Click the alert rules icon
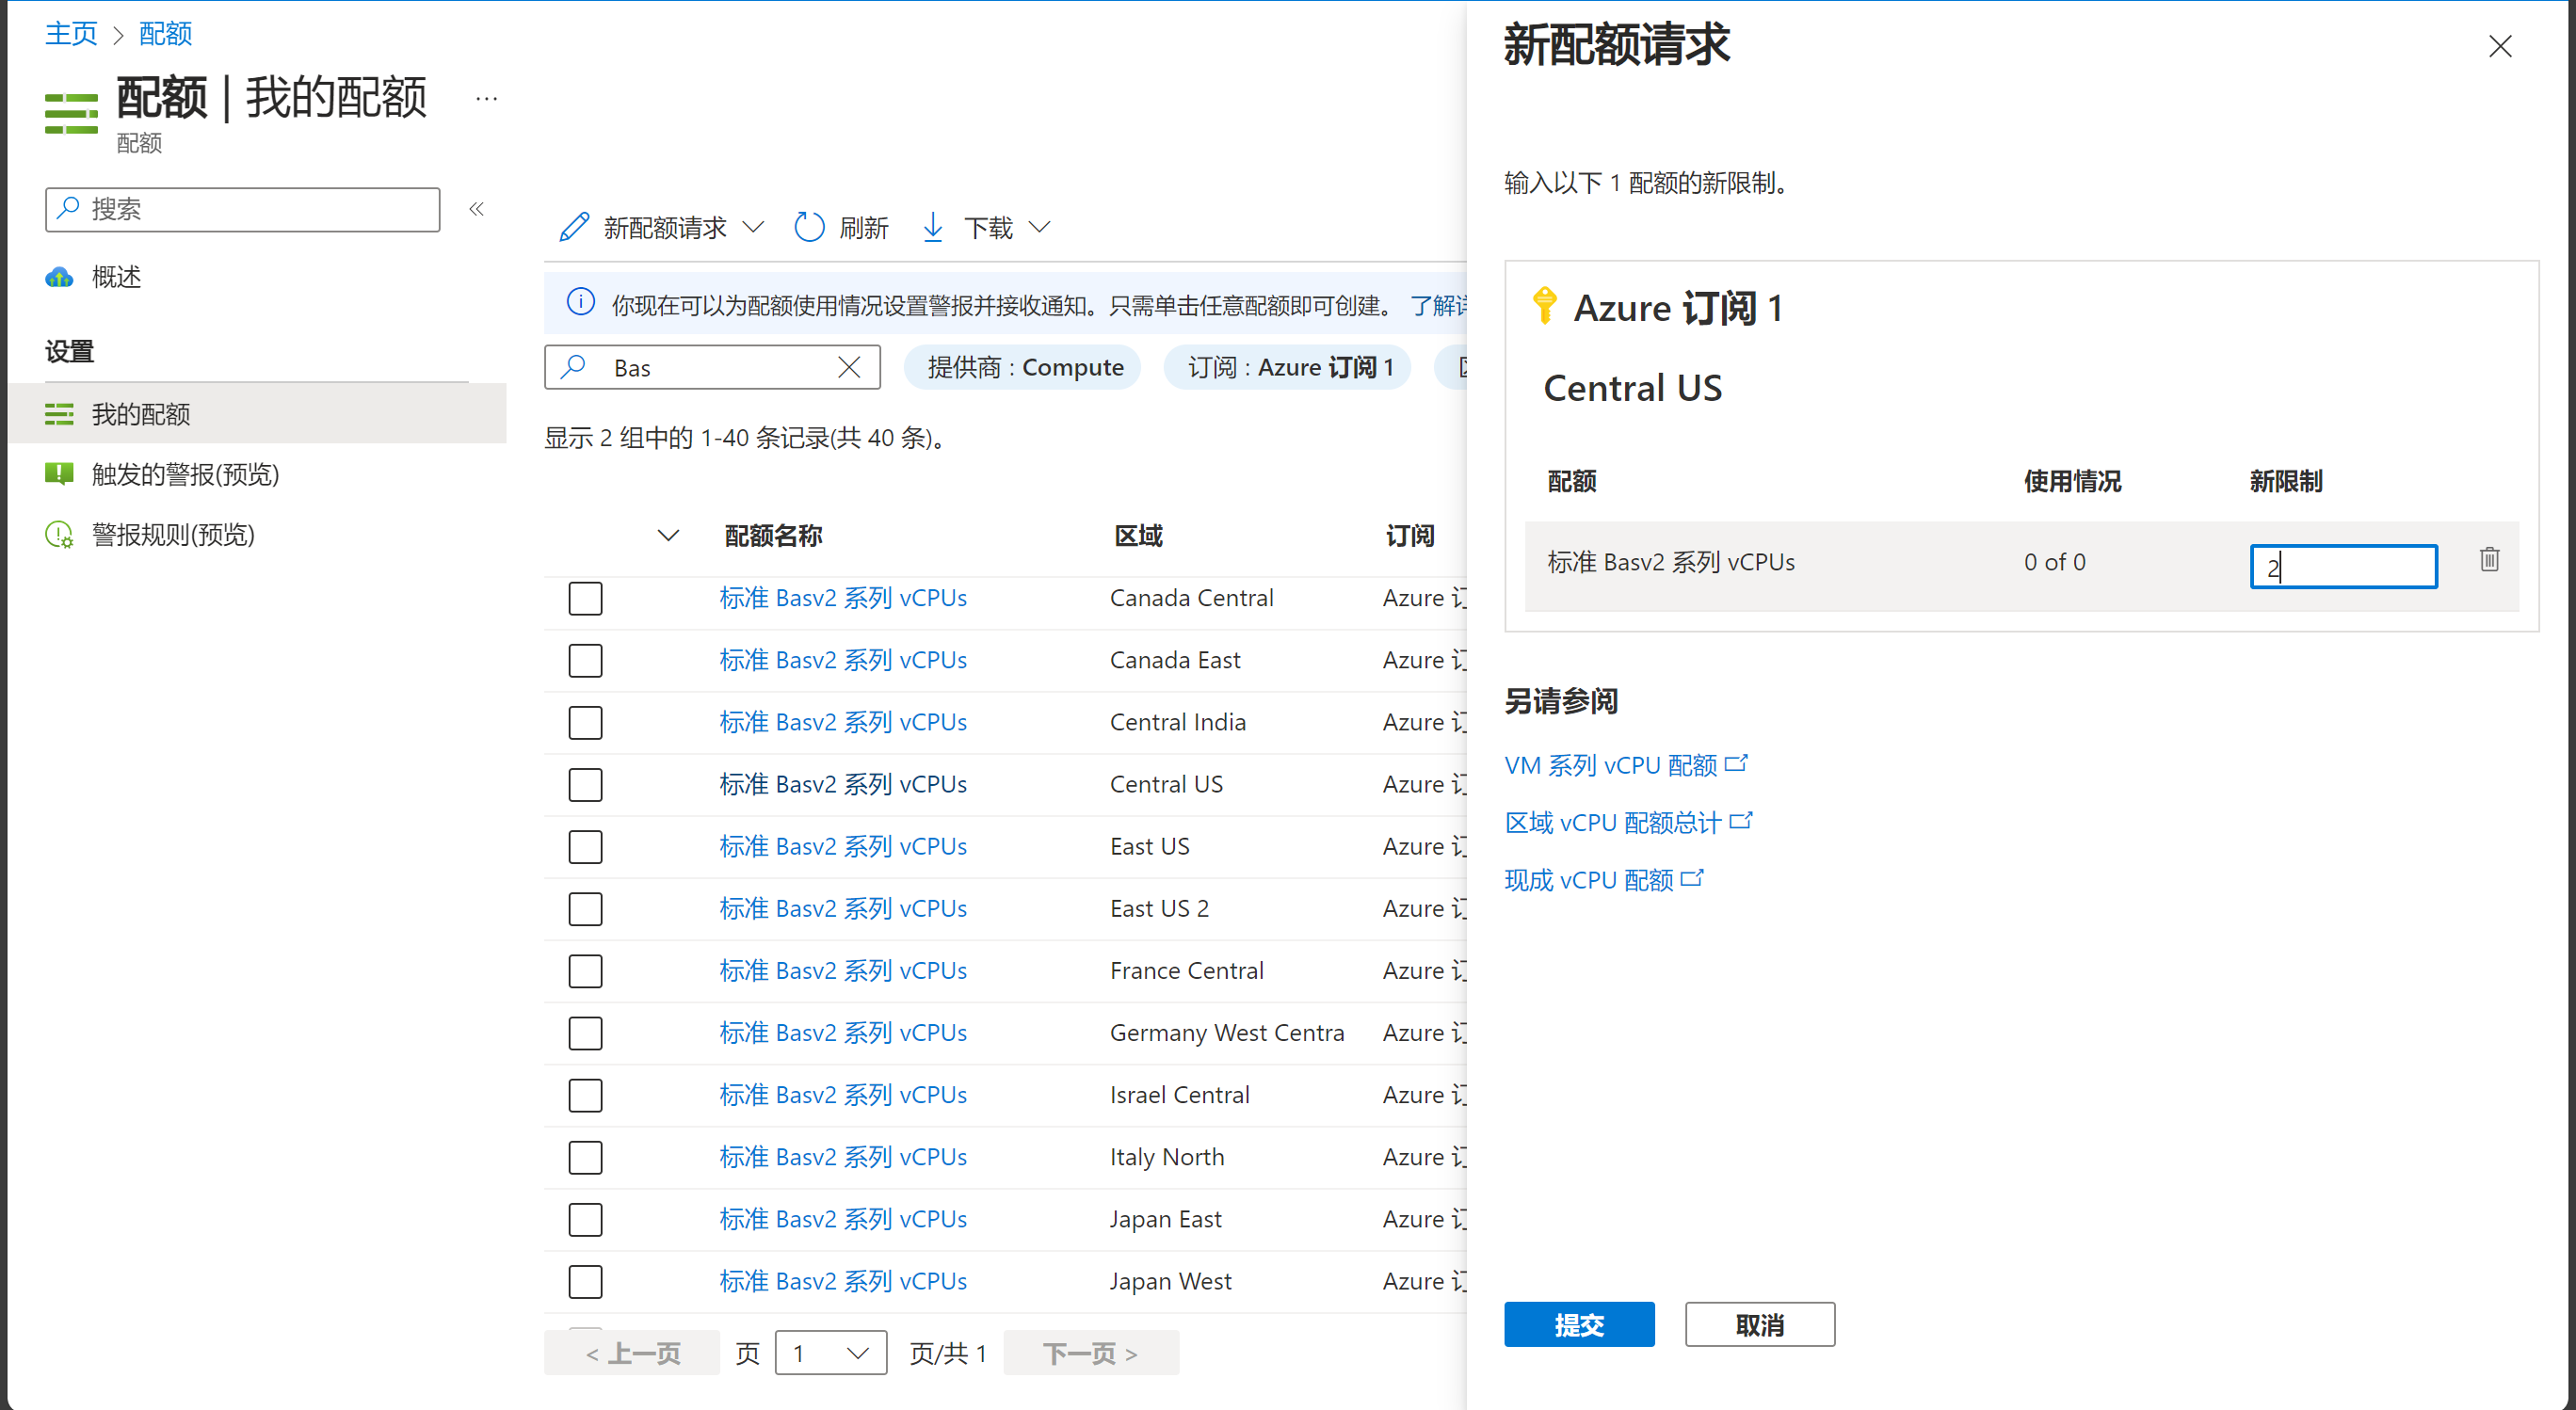Image resolution: width=2576 pixels, height=1410 pixels. 59,535
